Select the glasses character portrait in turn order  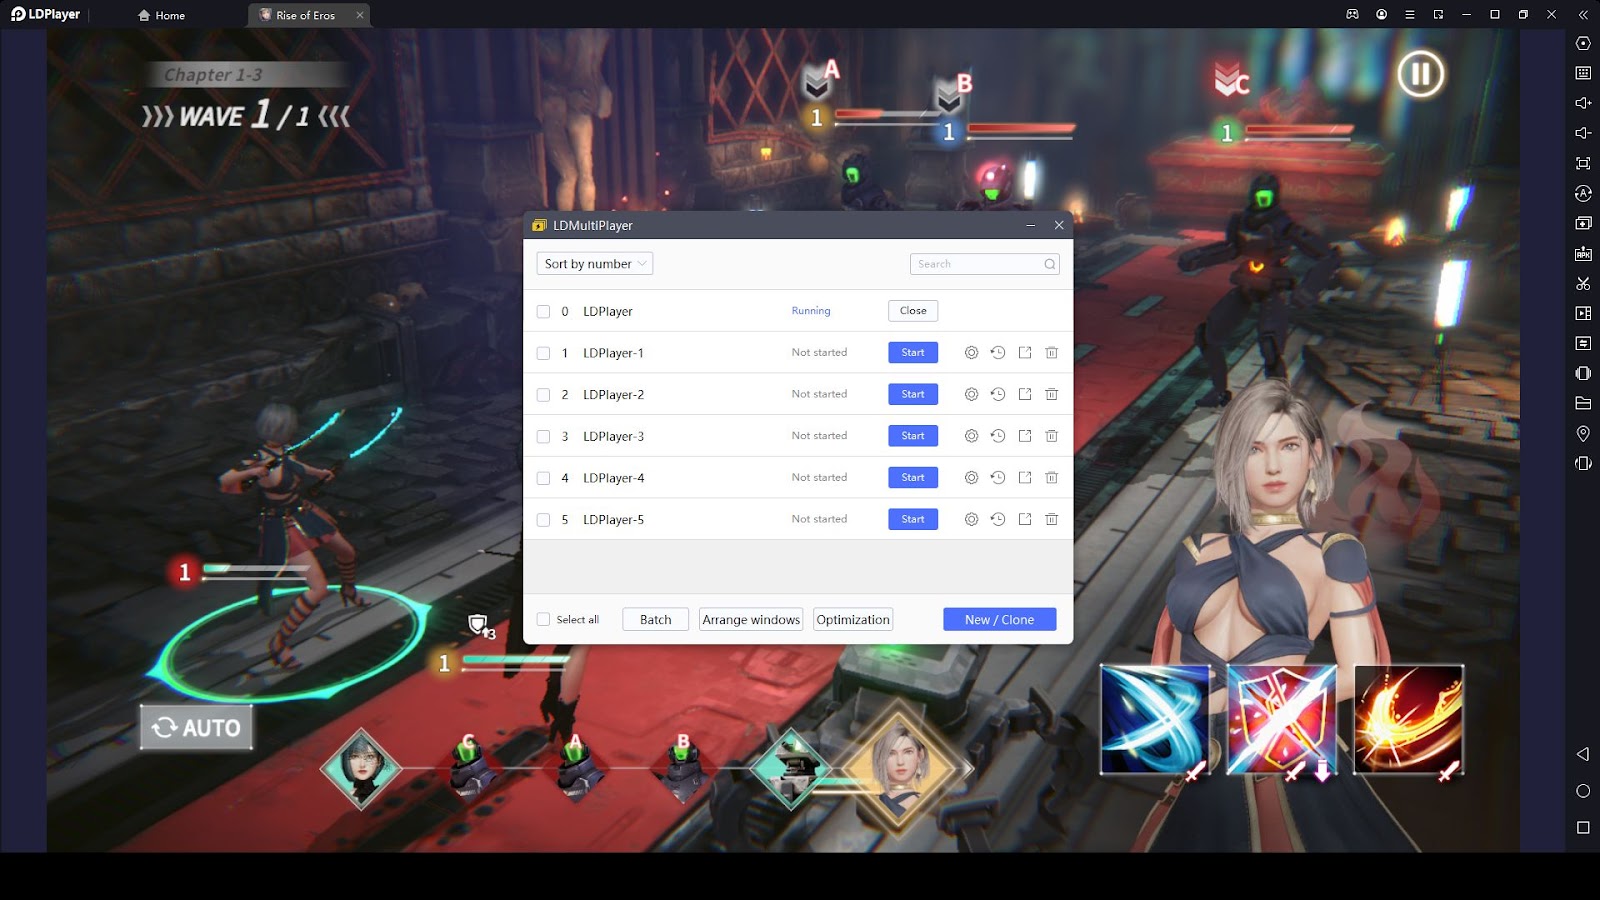361,768
